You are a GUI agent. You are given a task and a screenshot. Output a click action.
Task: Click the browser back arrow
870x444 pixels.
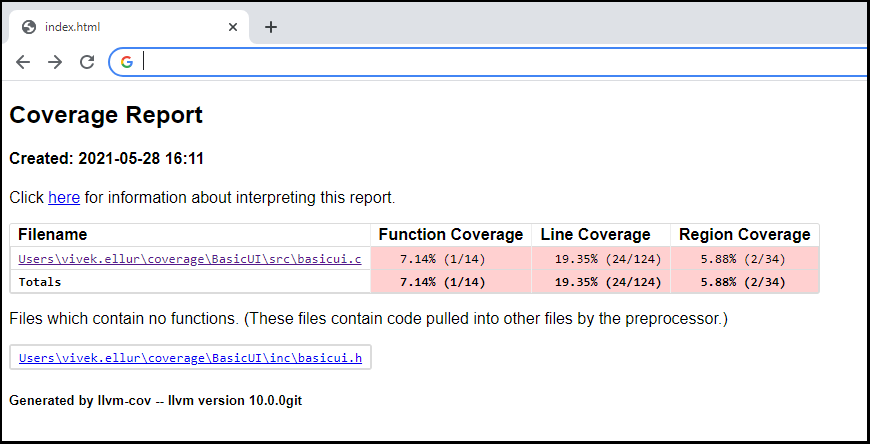23,62
